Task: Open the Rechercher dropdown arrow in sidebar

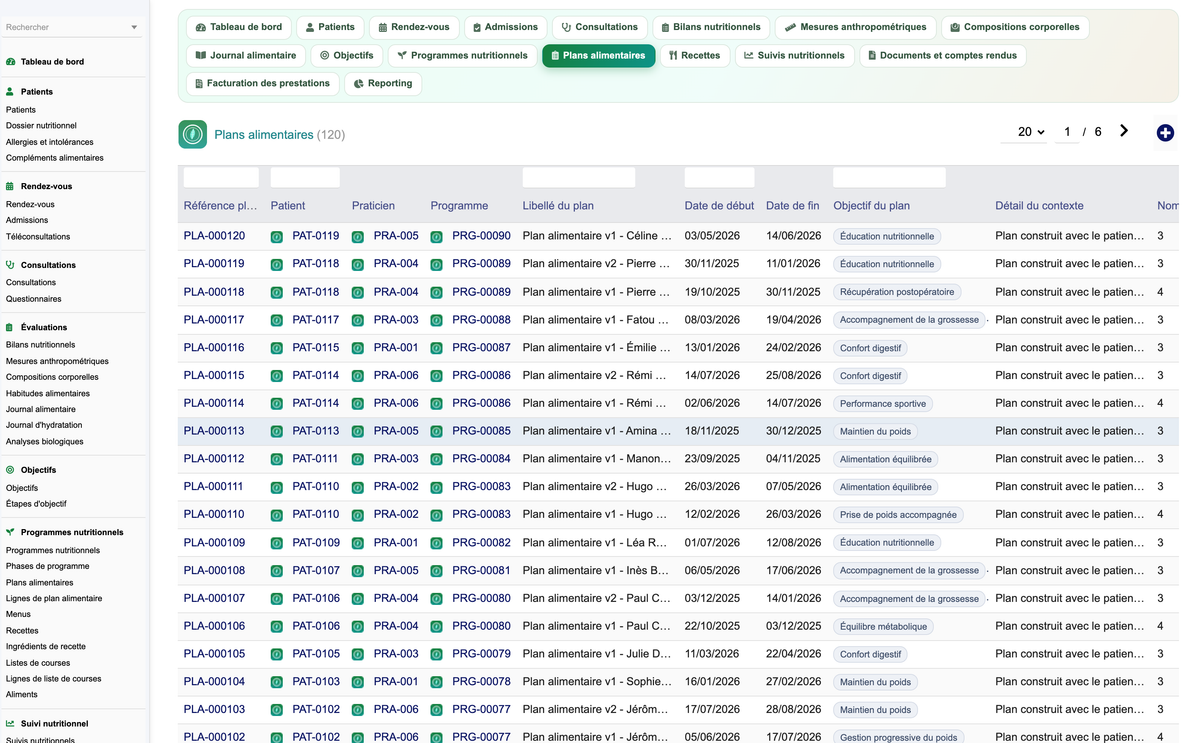Action: (134, 28)
